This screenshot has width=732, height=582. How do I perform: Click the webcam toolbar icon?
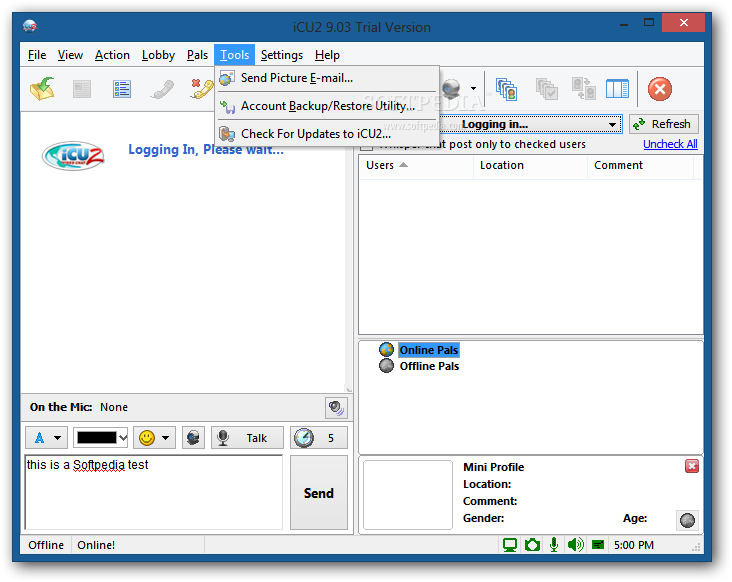click(451, 89)
